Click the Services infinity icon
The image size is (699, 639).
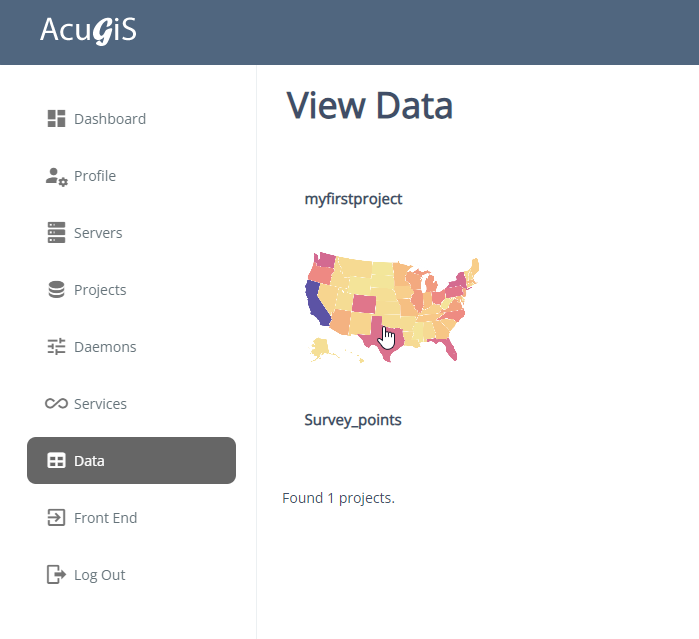point(56,404)
